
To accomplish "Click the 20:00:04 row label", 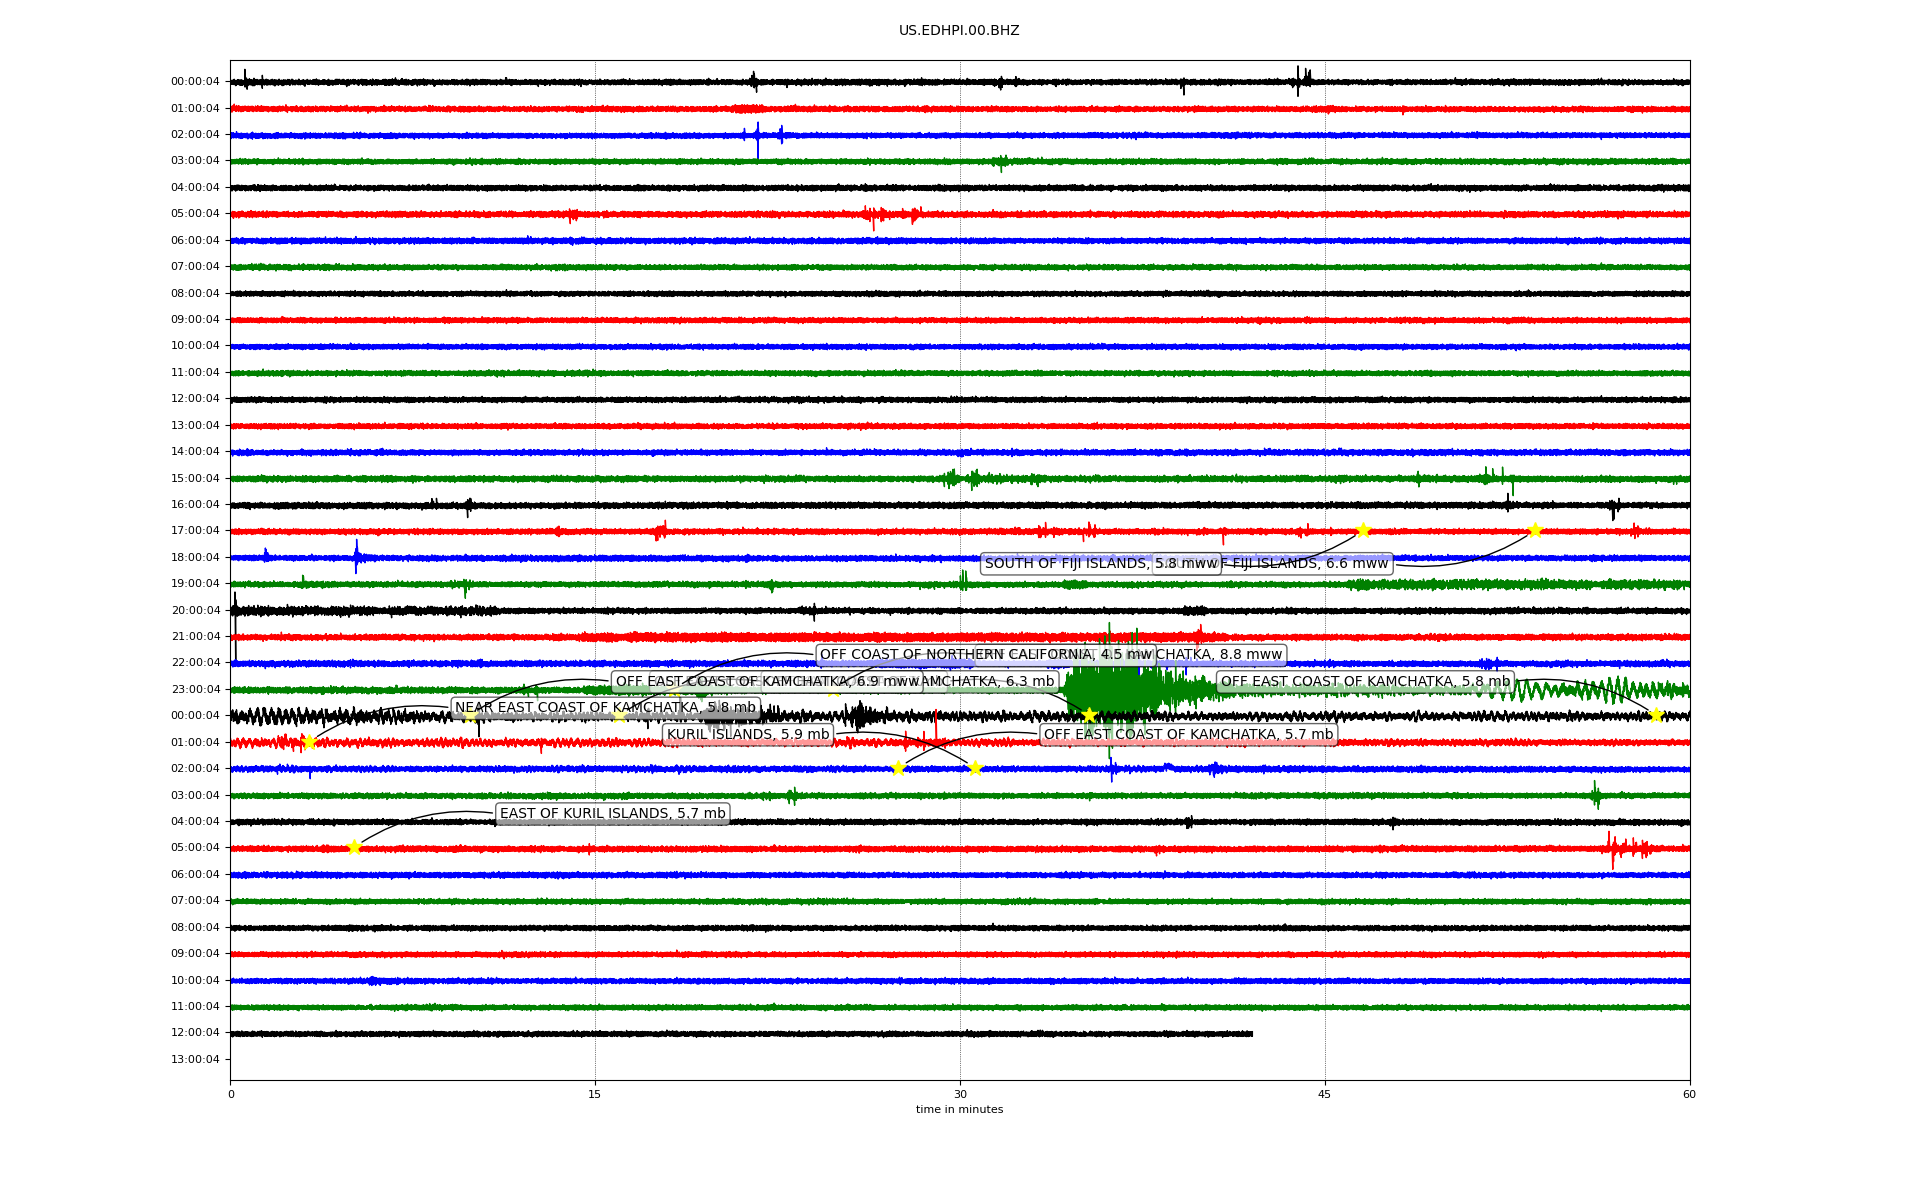I will pyautogui.click(x=195, y=611).
